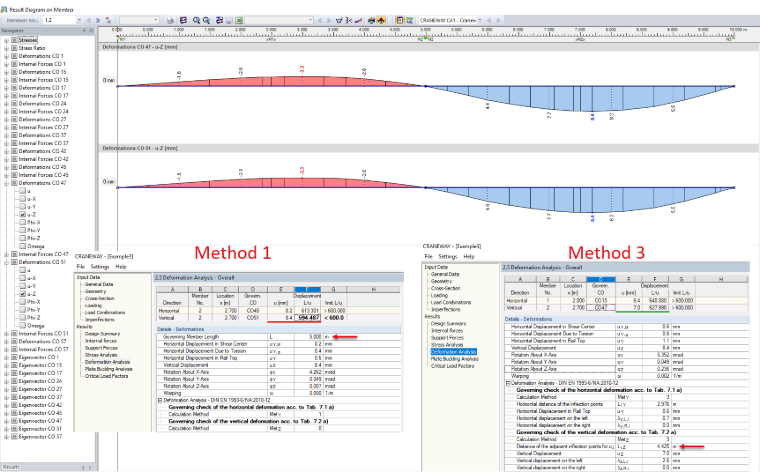Click the Excel export green icon
Image resolution: width=760 pixels, height=476 pixels.
(x=238, y=20)
